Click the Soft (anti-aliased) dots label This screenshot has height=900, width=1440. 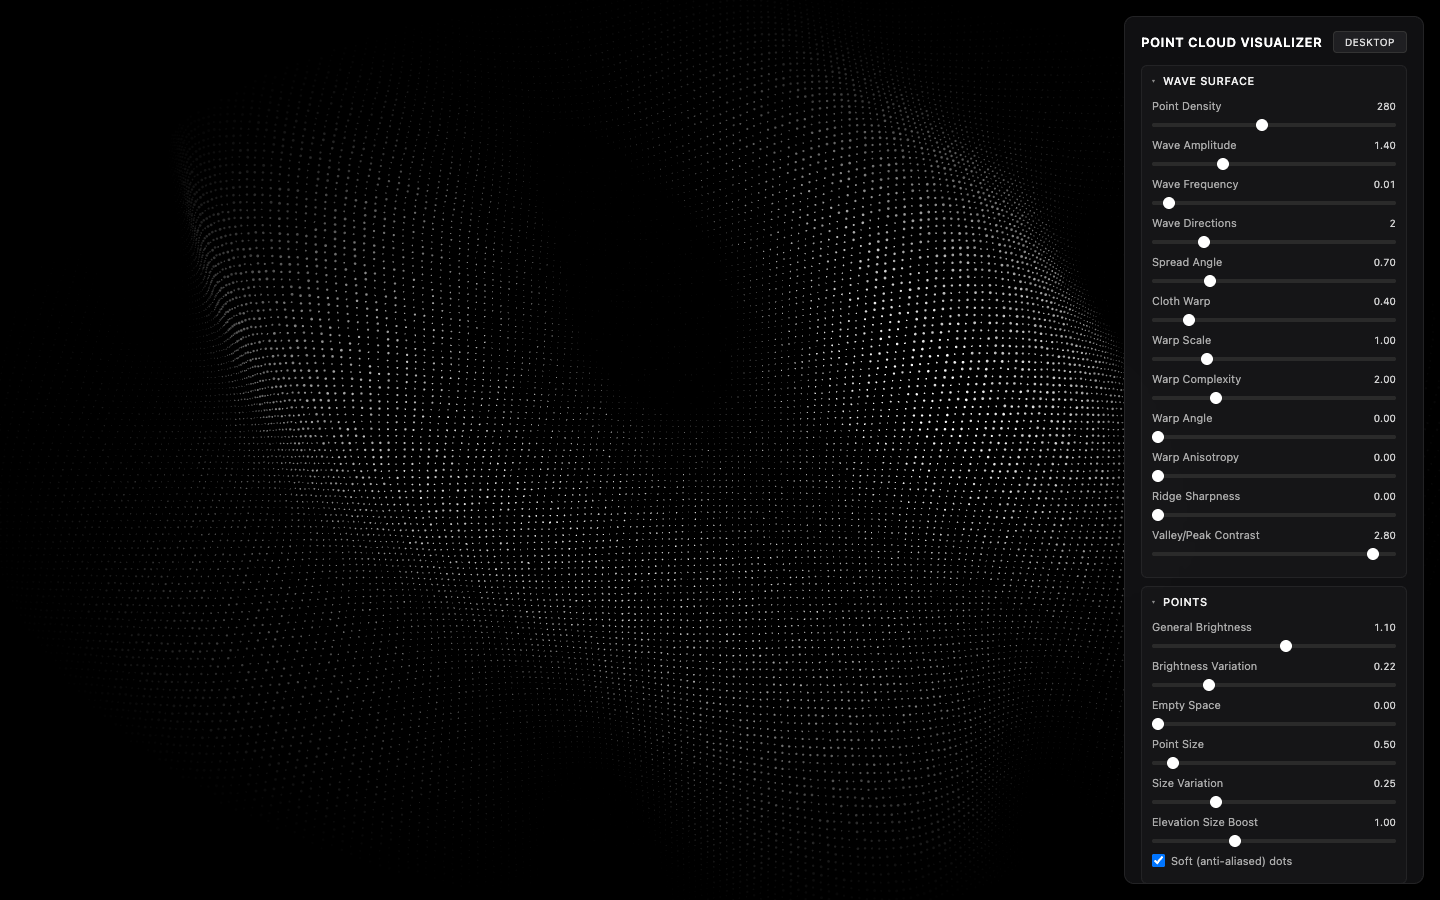[1231, 861]
